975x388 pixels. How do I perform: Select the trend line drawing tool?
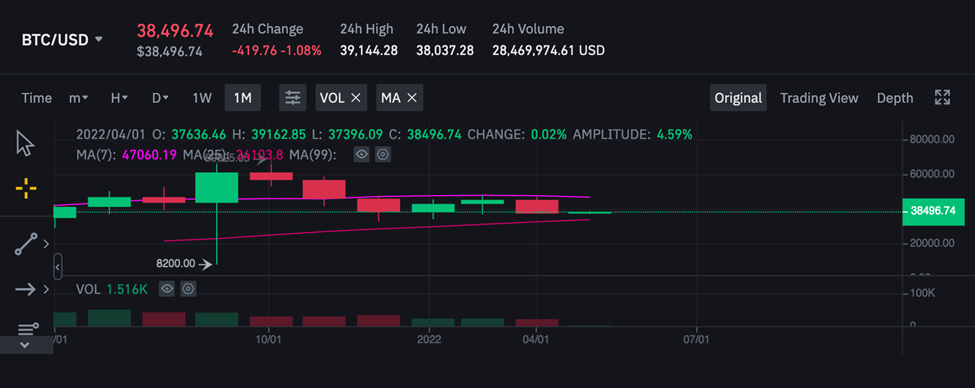pyautogui.click(x=25, y=244)
